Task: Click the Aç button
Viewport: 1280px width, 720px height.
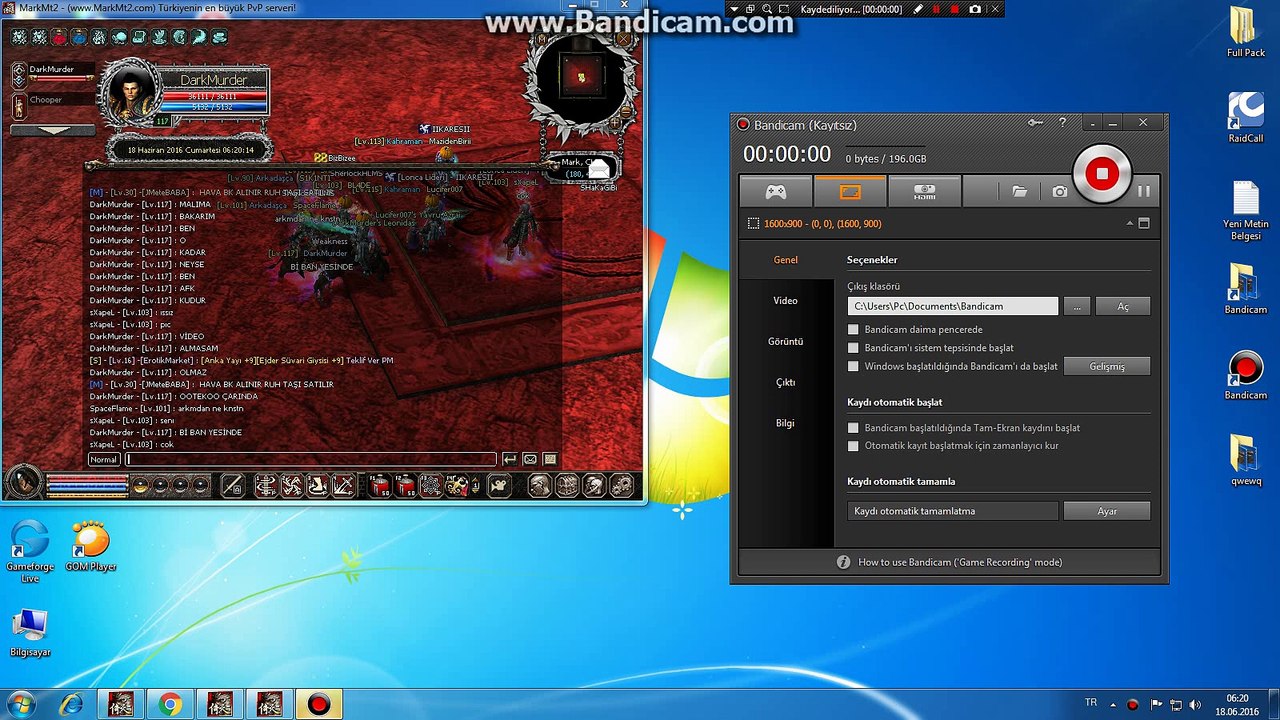Action: pos(1123,306)
